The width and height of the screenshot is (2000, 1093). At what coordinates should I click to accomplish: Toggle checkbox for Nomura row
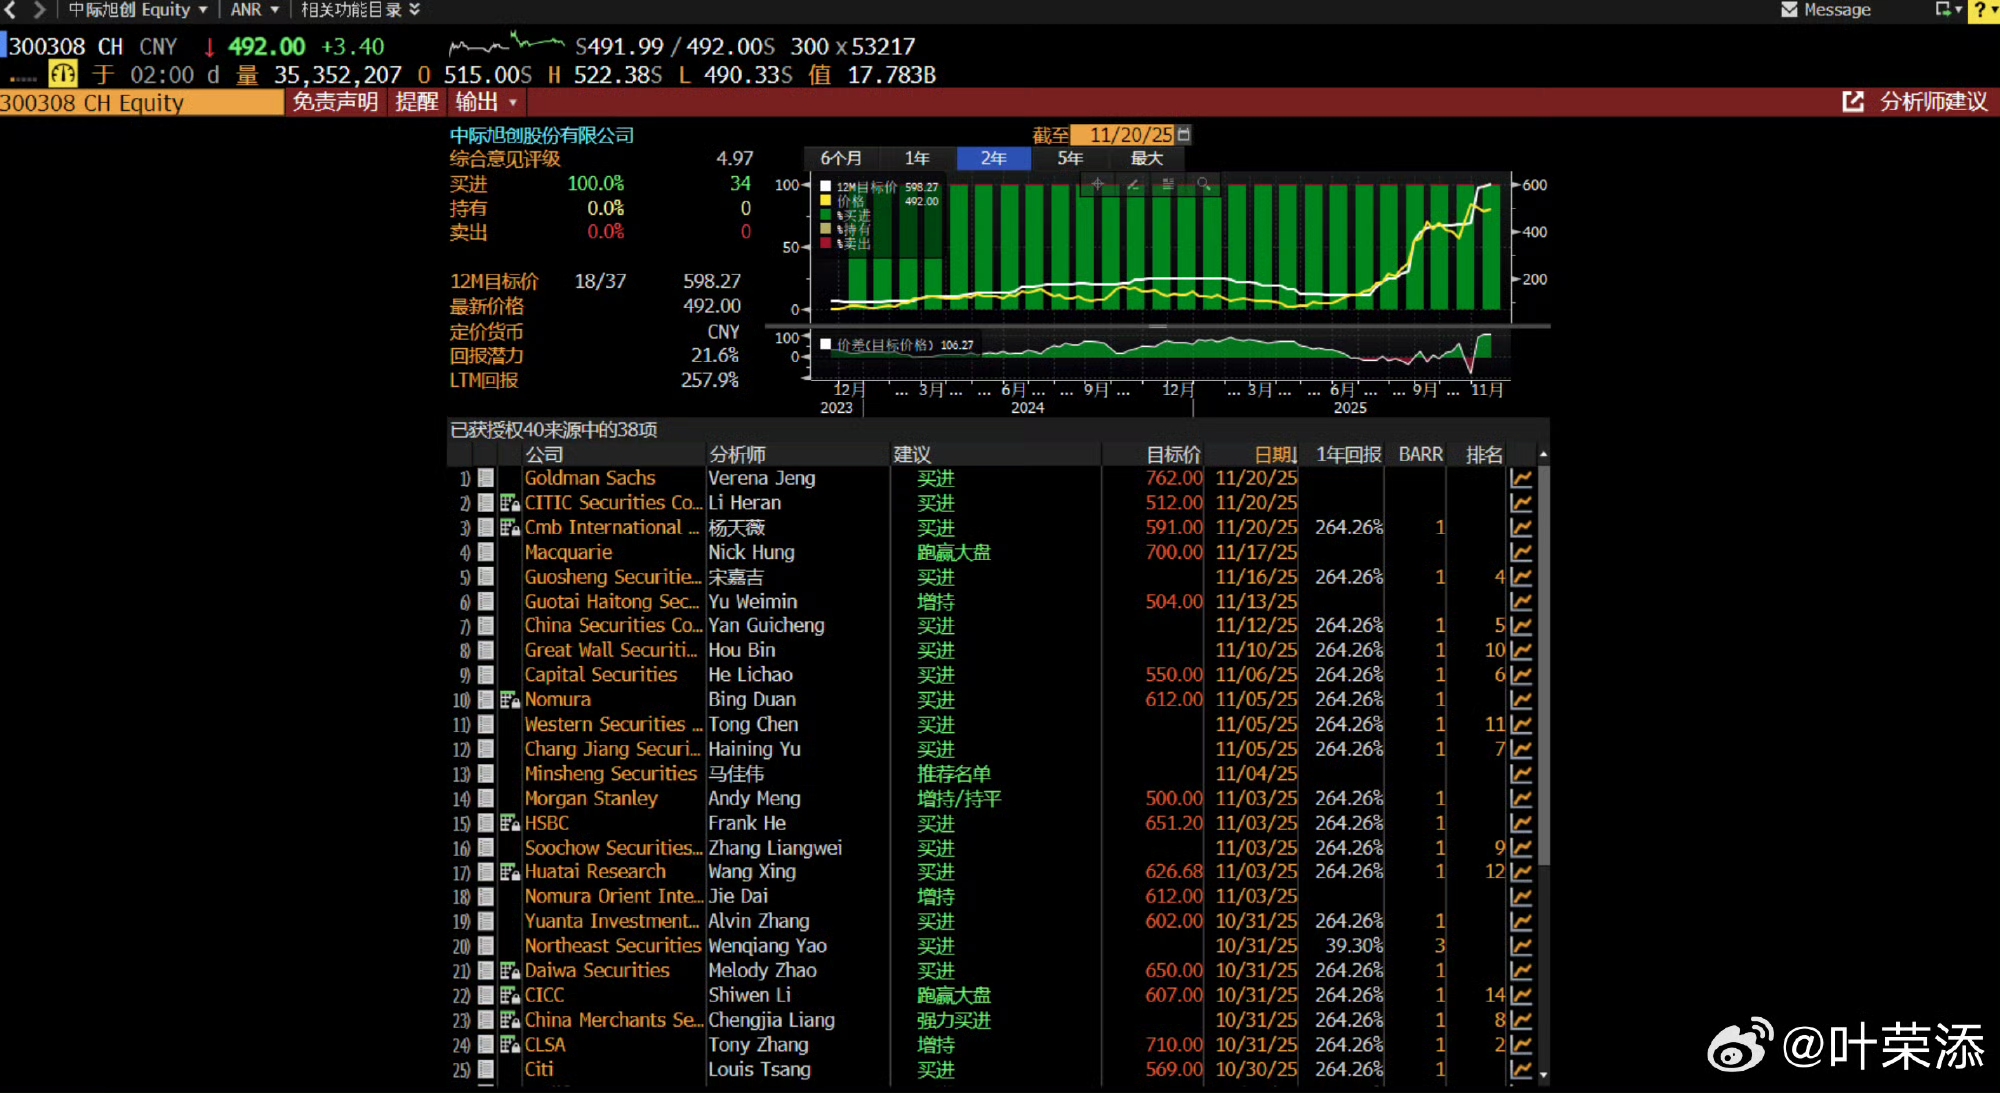(486, 700)
